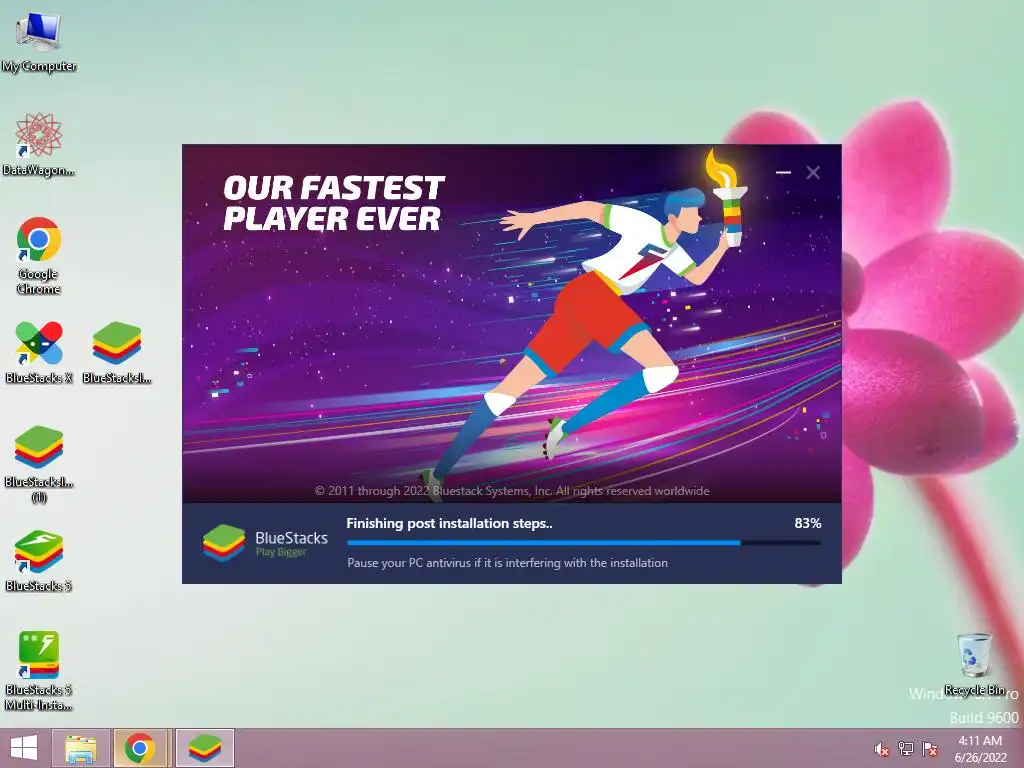Select the BlueStacksI... installer icon beside BlueStacks X
This screenshot has width=1024, height=768.
click(x=117, y=353)
